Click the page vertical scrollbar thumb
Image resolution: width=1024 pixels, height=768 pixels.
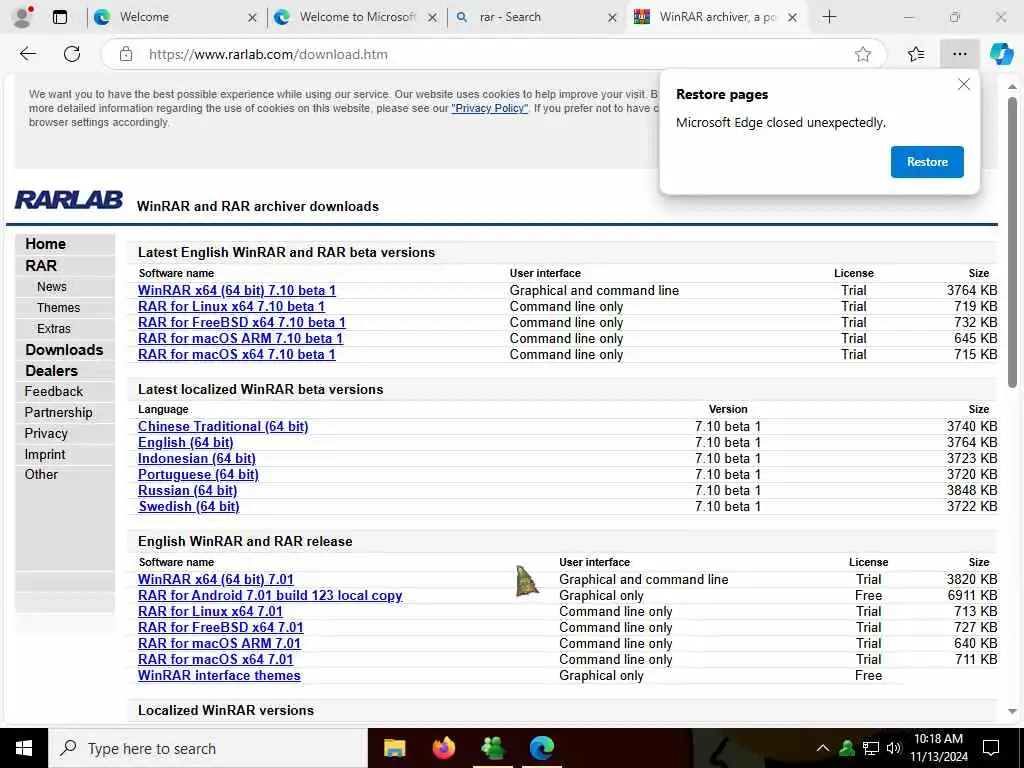(1012, 242)
